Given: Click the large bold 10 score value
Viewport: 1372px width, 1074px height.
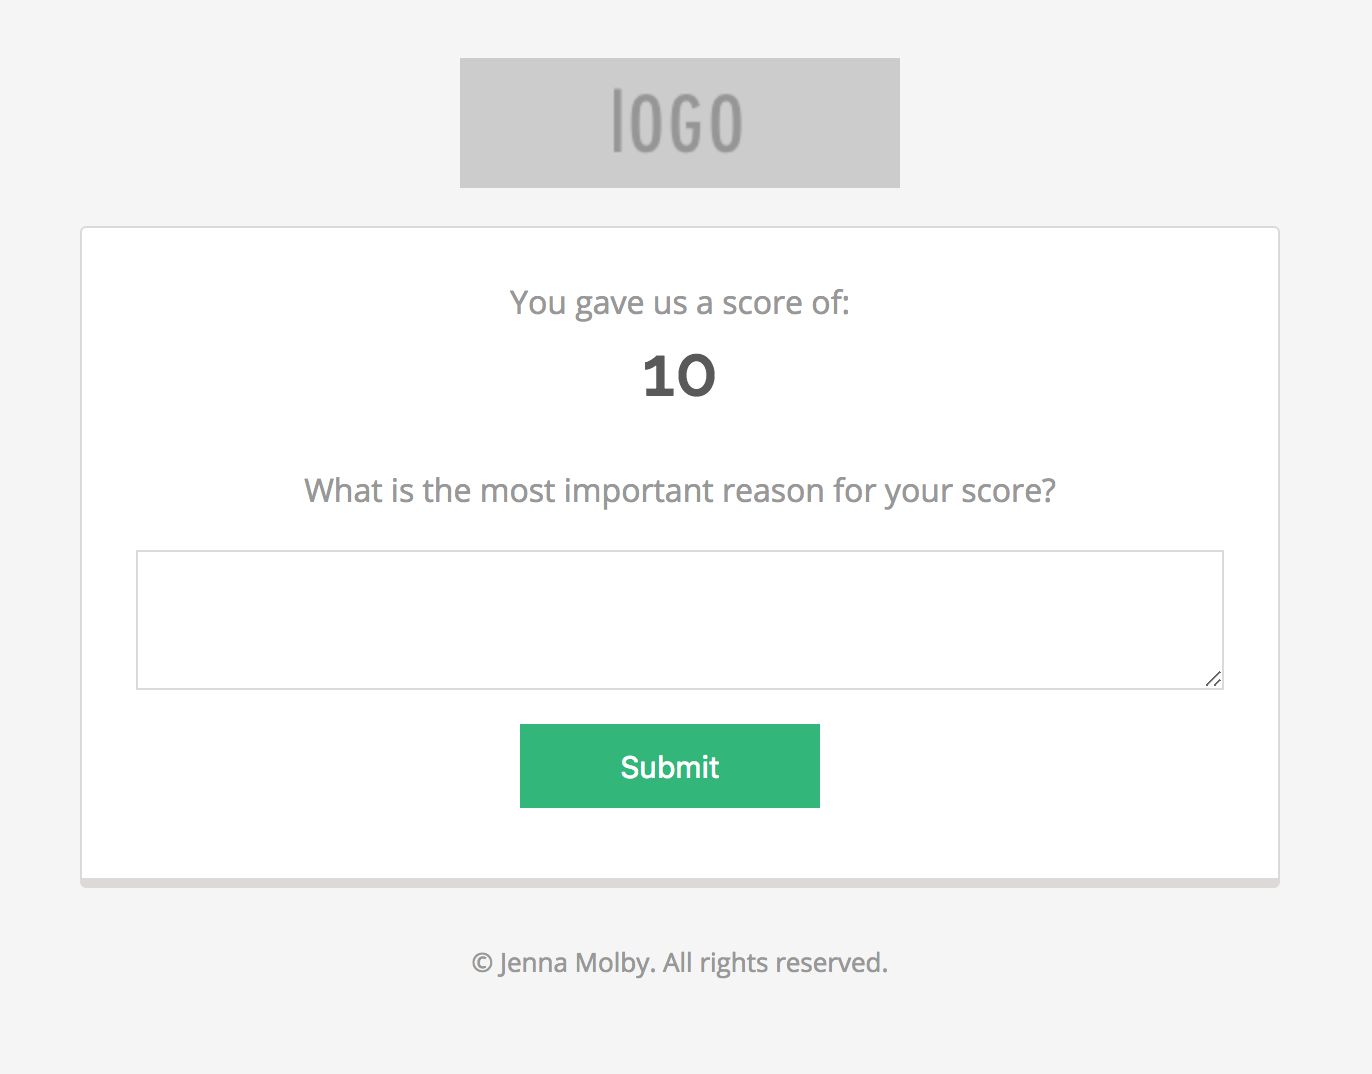Looking at the screenshot, I should coord(679,377).
